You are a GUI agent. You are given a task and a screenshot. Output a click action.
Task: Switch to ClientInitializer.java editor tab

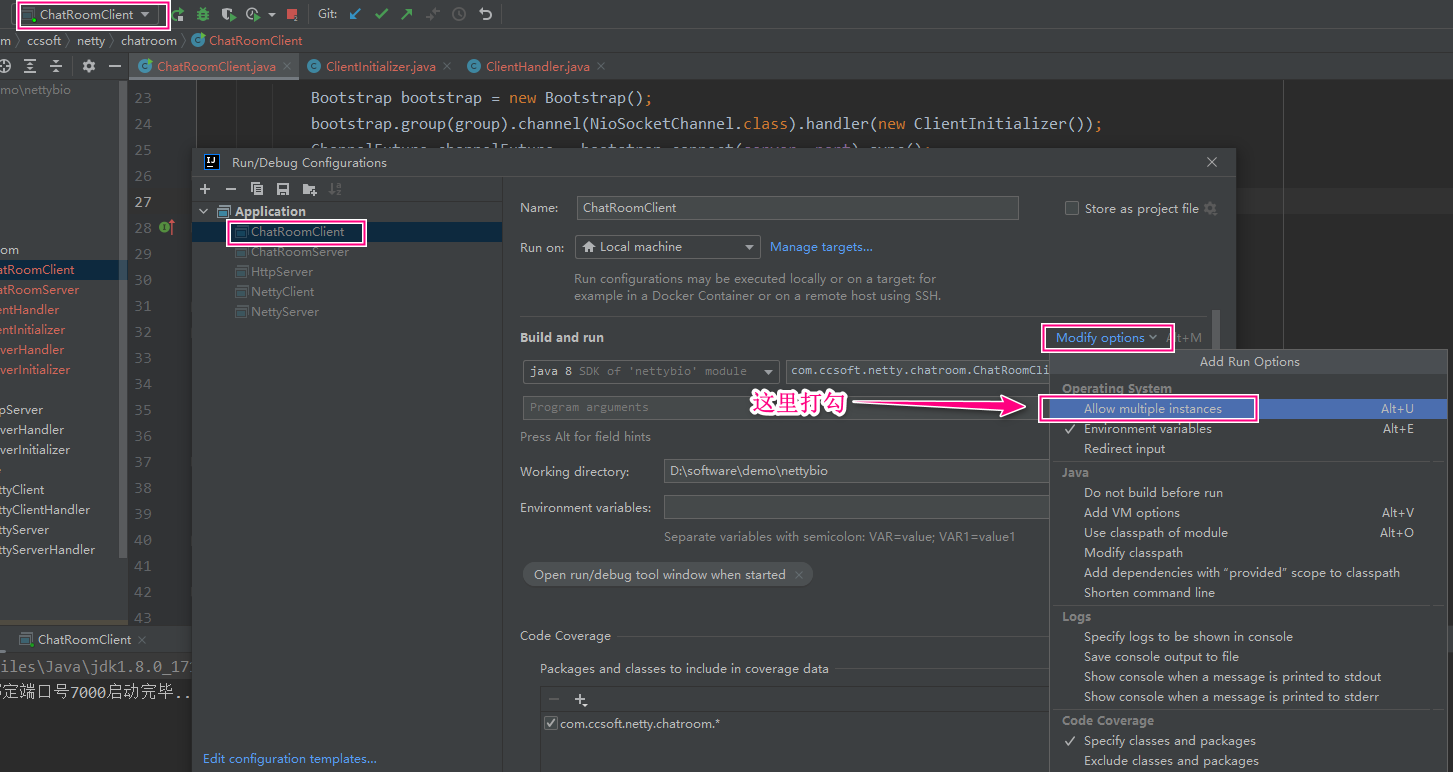(380, 67)
